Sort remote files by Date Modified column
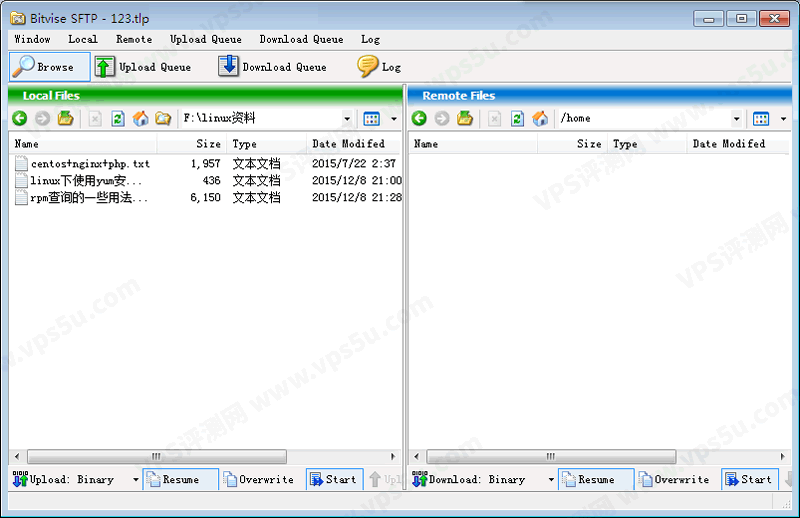 pyautogui.click(x=738, y=144)
